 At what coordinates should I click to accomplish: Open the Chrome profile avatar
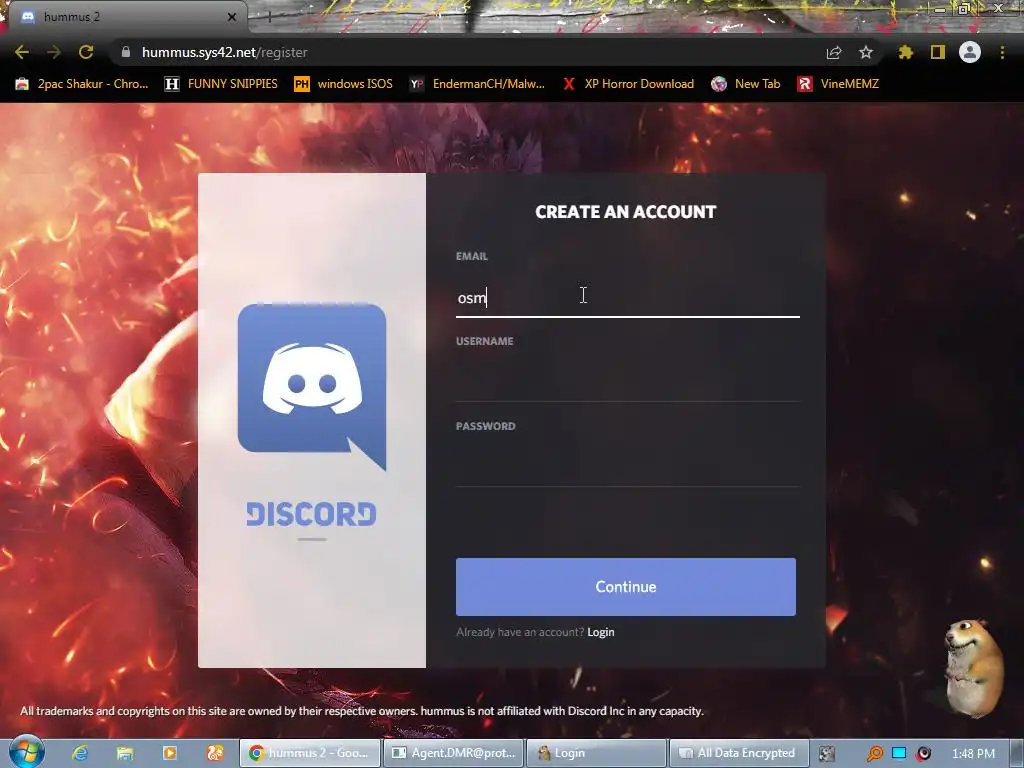coord(970,52)
